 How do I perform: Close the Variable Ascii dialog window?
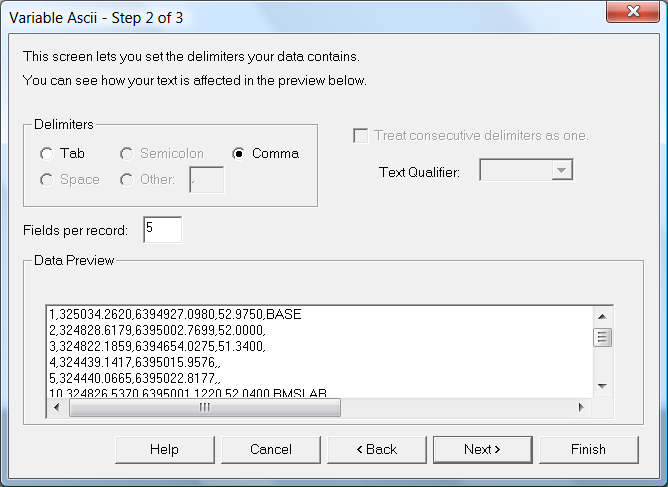pos(632,14)
